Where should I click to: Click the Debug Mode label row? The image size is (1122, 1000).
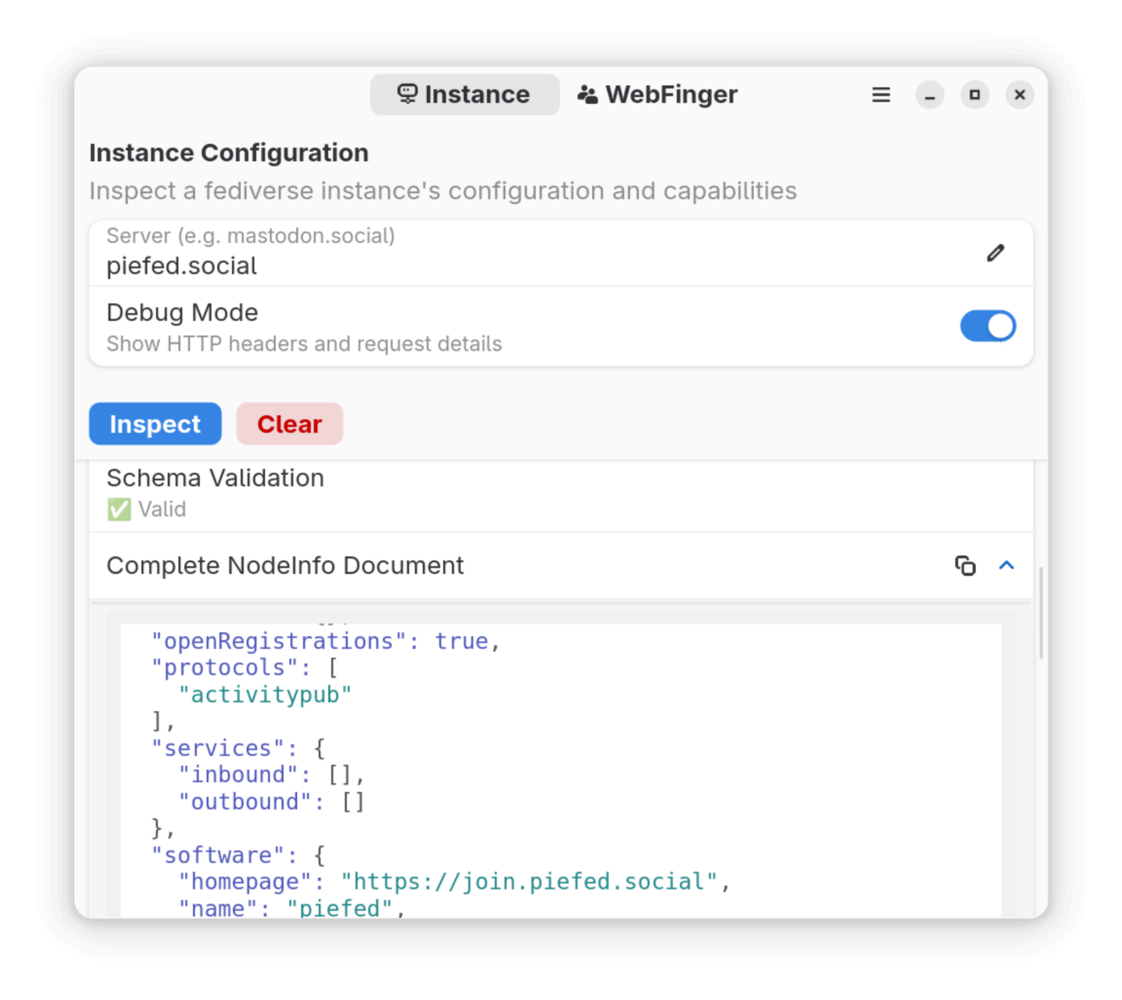(x=561, y=327)
